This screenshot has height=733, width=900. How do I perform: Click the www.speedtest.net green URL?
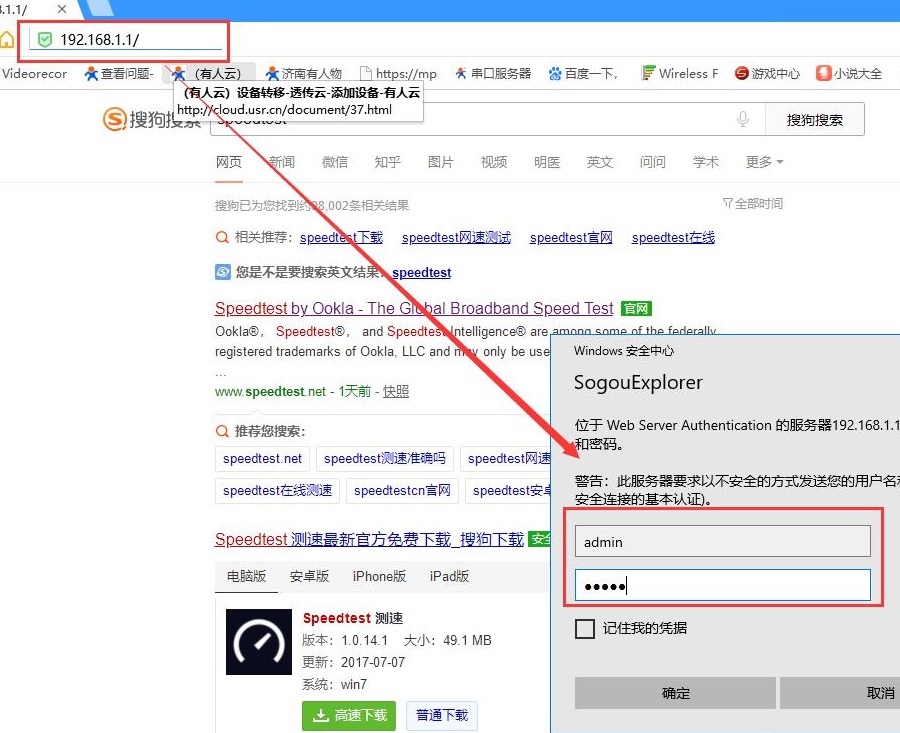[x=270, y=391]
